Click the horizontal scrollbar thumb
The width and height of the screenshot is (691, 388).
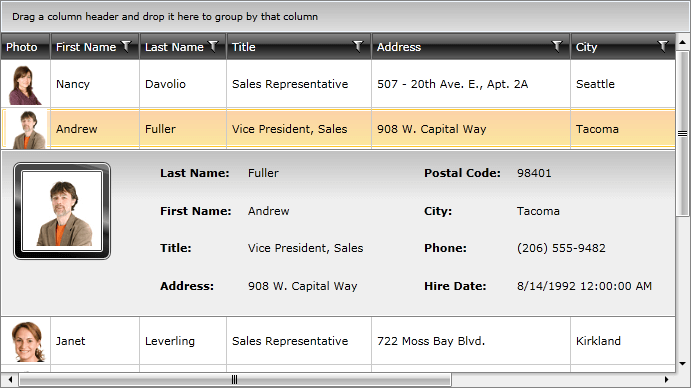click(235, 379)
